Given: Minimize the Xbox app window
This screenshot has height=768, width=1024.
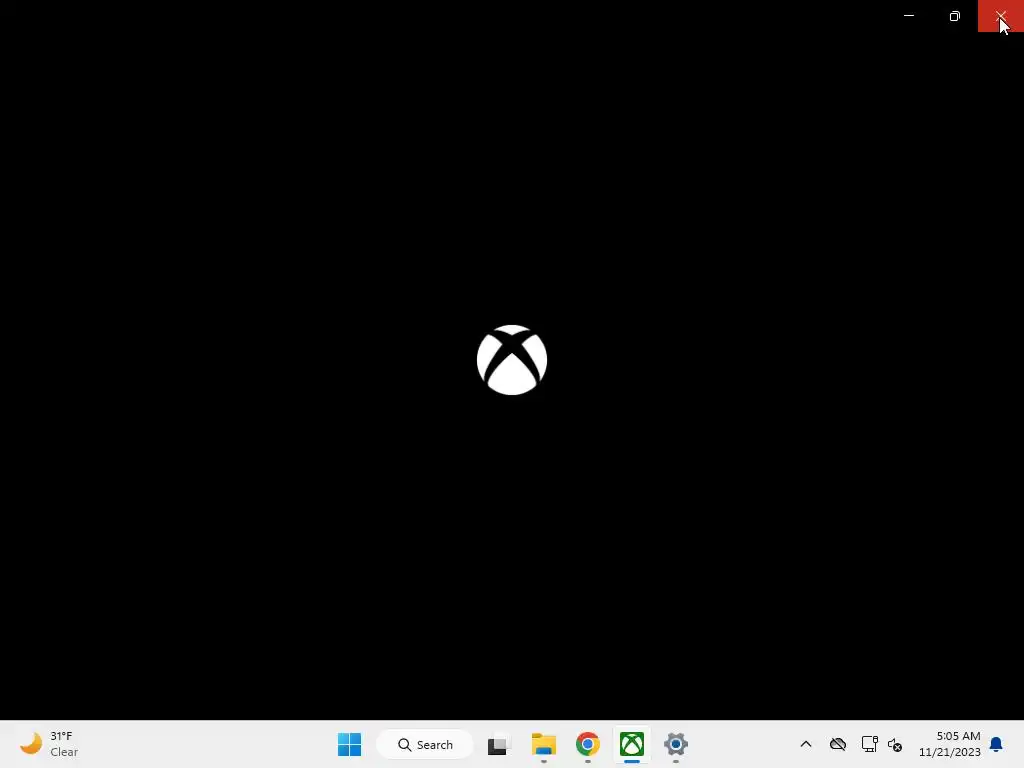Looking at the screenshot, I should pyautogui.click(x=909, y=16).
